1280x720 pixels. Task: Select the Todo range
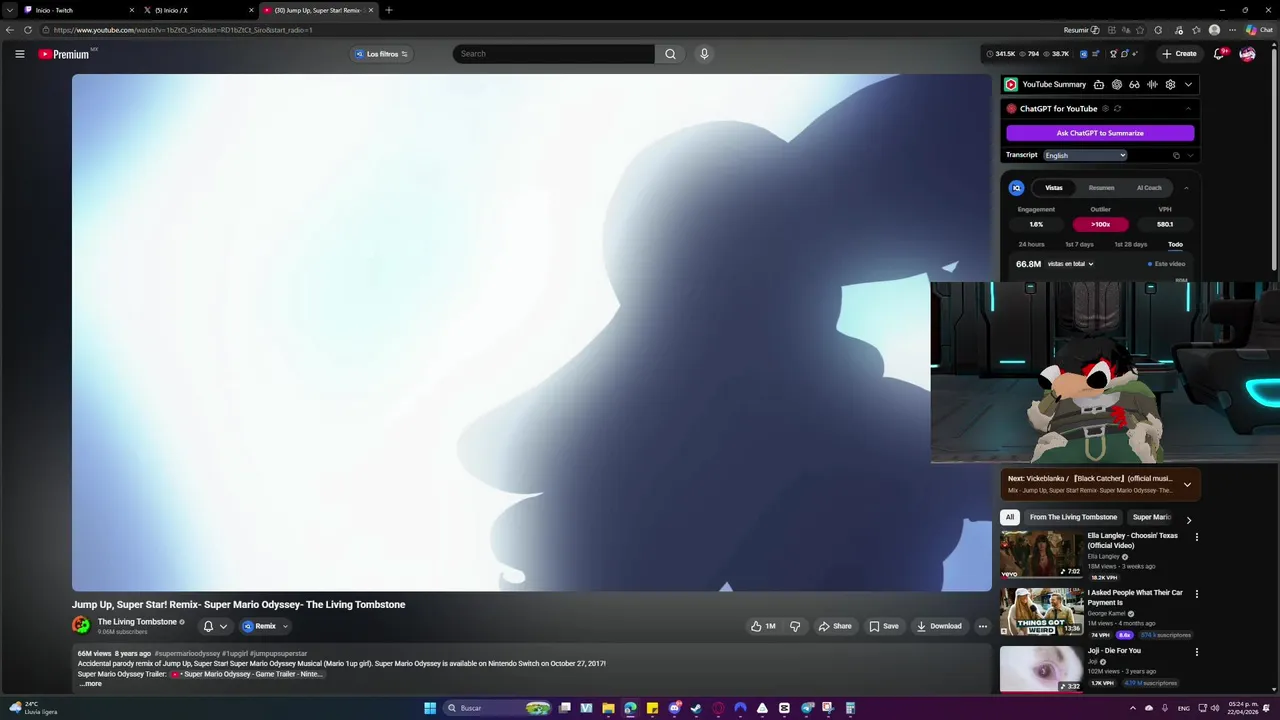tap(1175, 244)
